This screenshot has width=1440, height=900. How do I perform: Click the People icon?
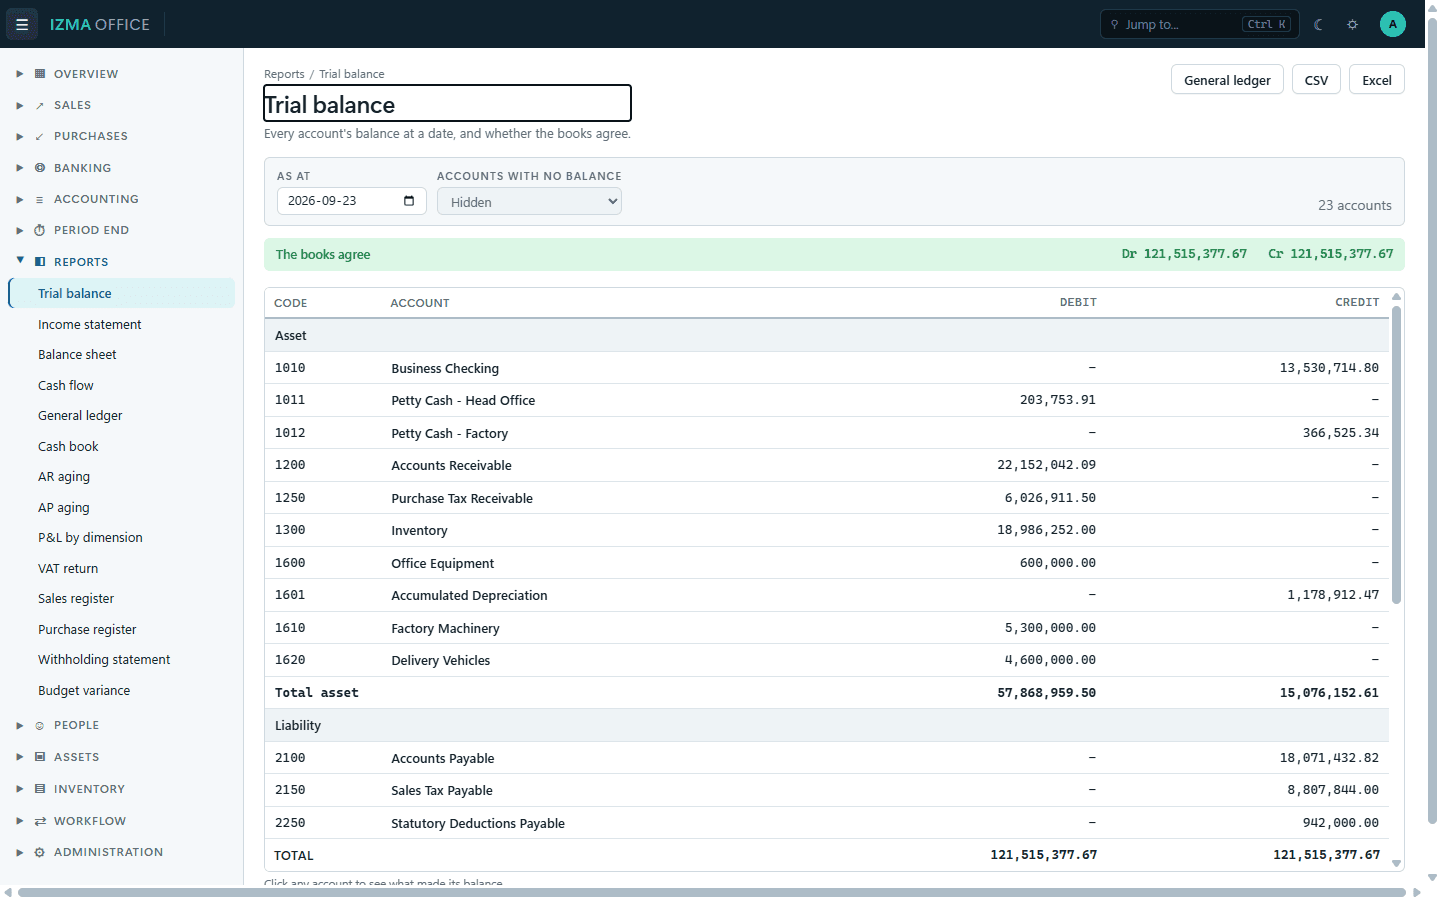point(40,725)
